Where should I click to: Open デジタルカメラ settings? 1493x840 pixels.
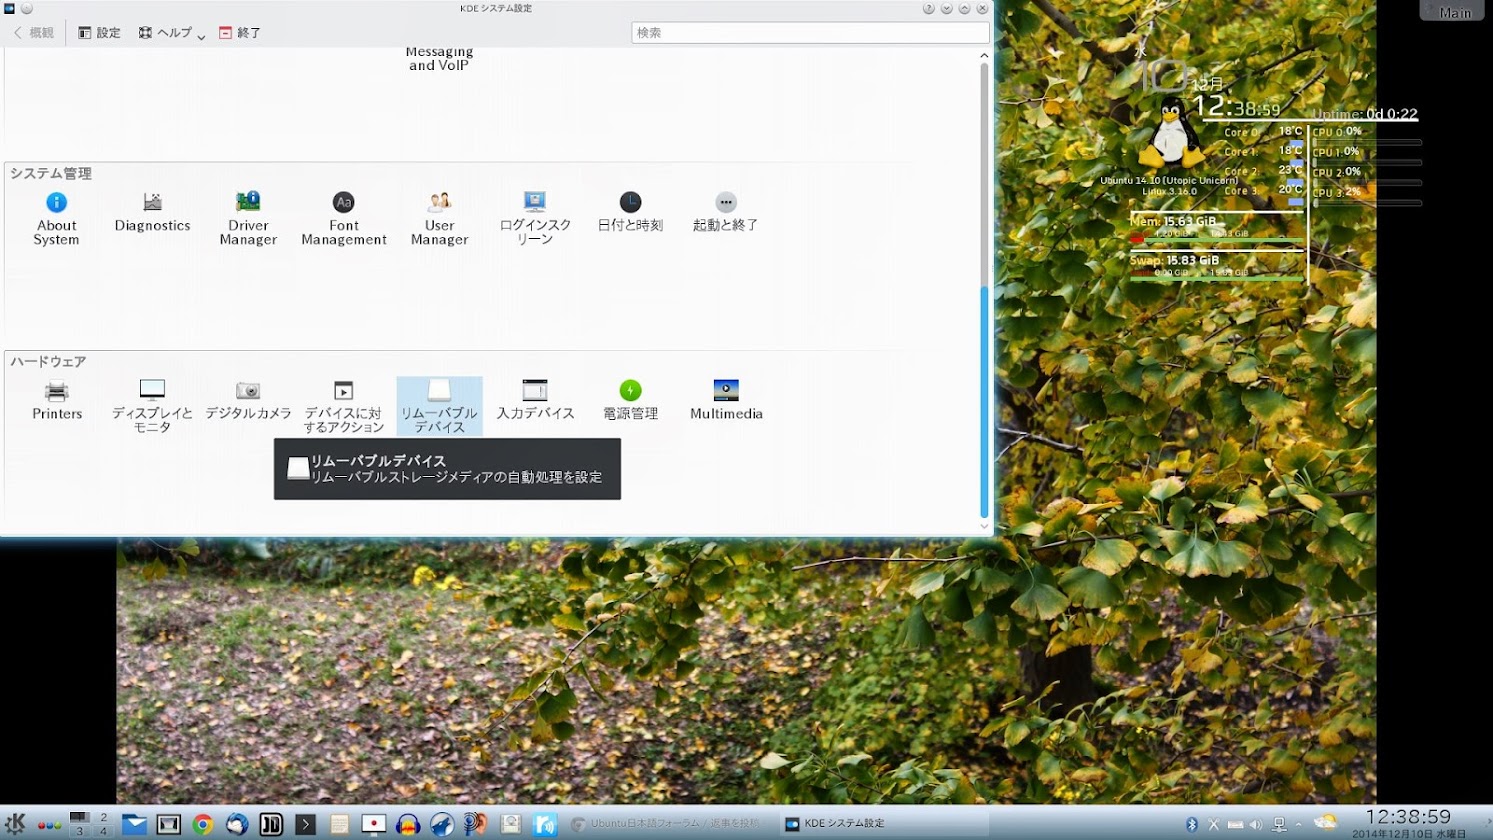[248, 400]
